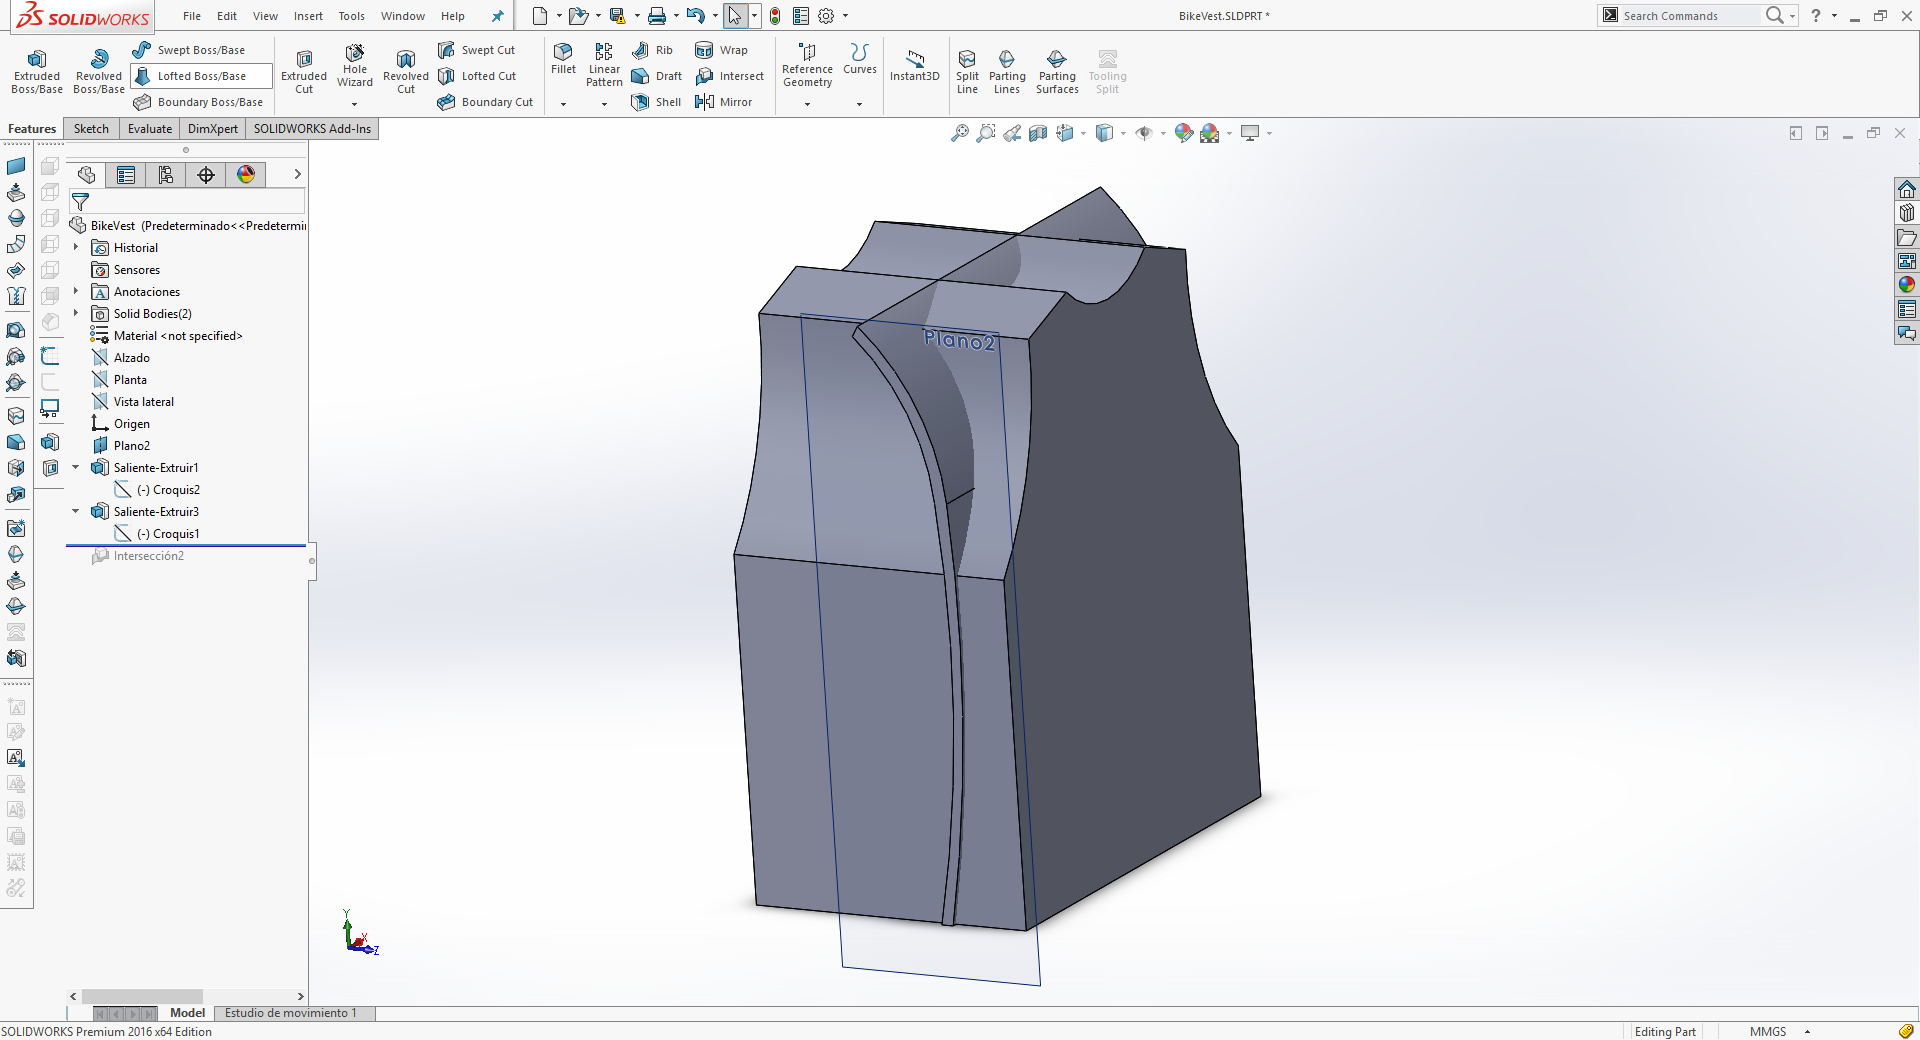This screenshot has width=1920, height=1040.
Task: Toggle the feature tree filter icon
Action: (x=81, y=202)
